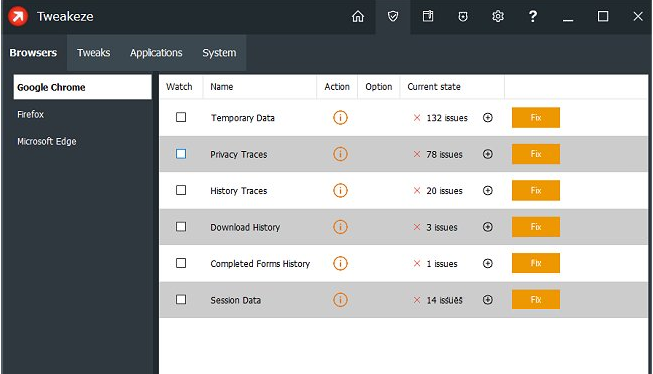The height and width of the screenshot is (374, 653).
Task: Switch to the Tweaks tab
Action: [94, 53]
